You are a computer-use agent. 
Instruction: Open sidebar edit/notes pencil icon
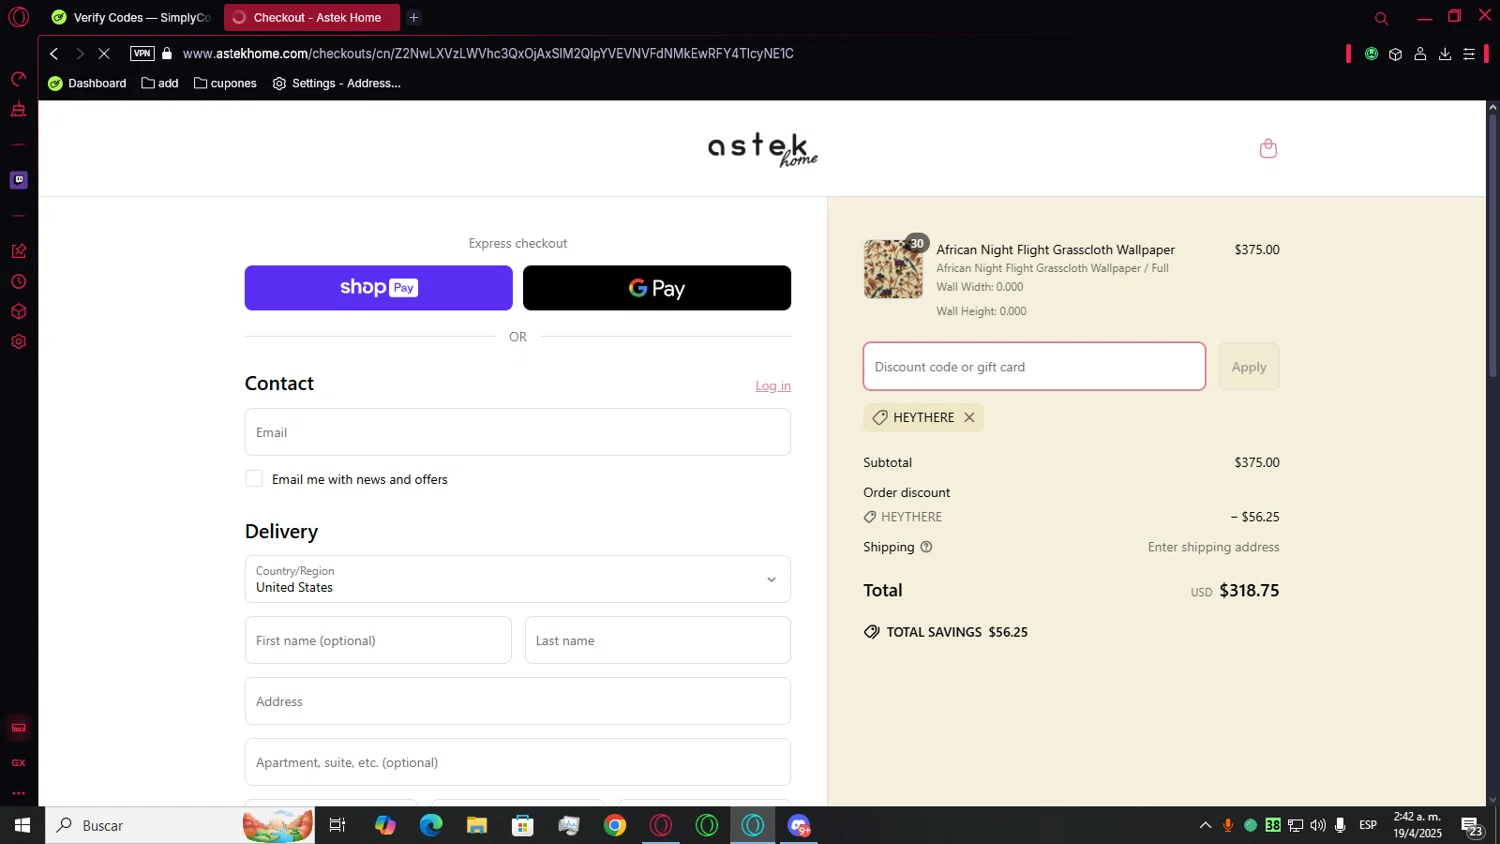pyautogui.click(x=18, y=251)
